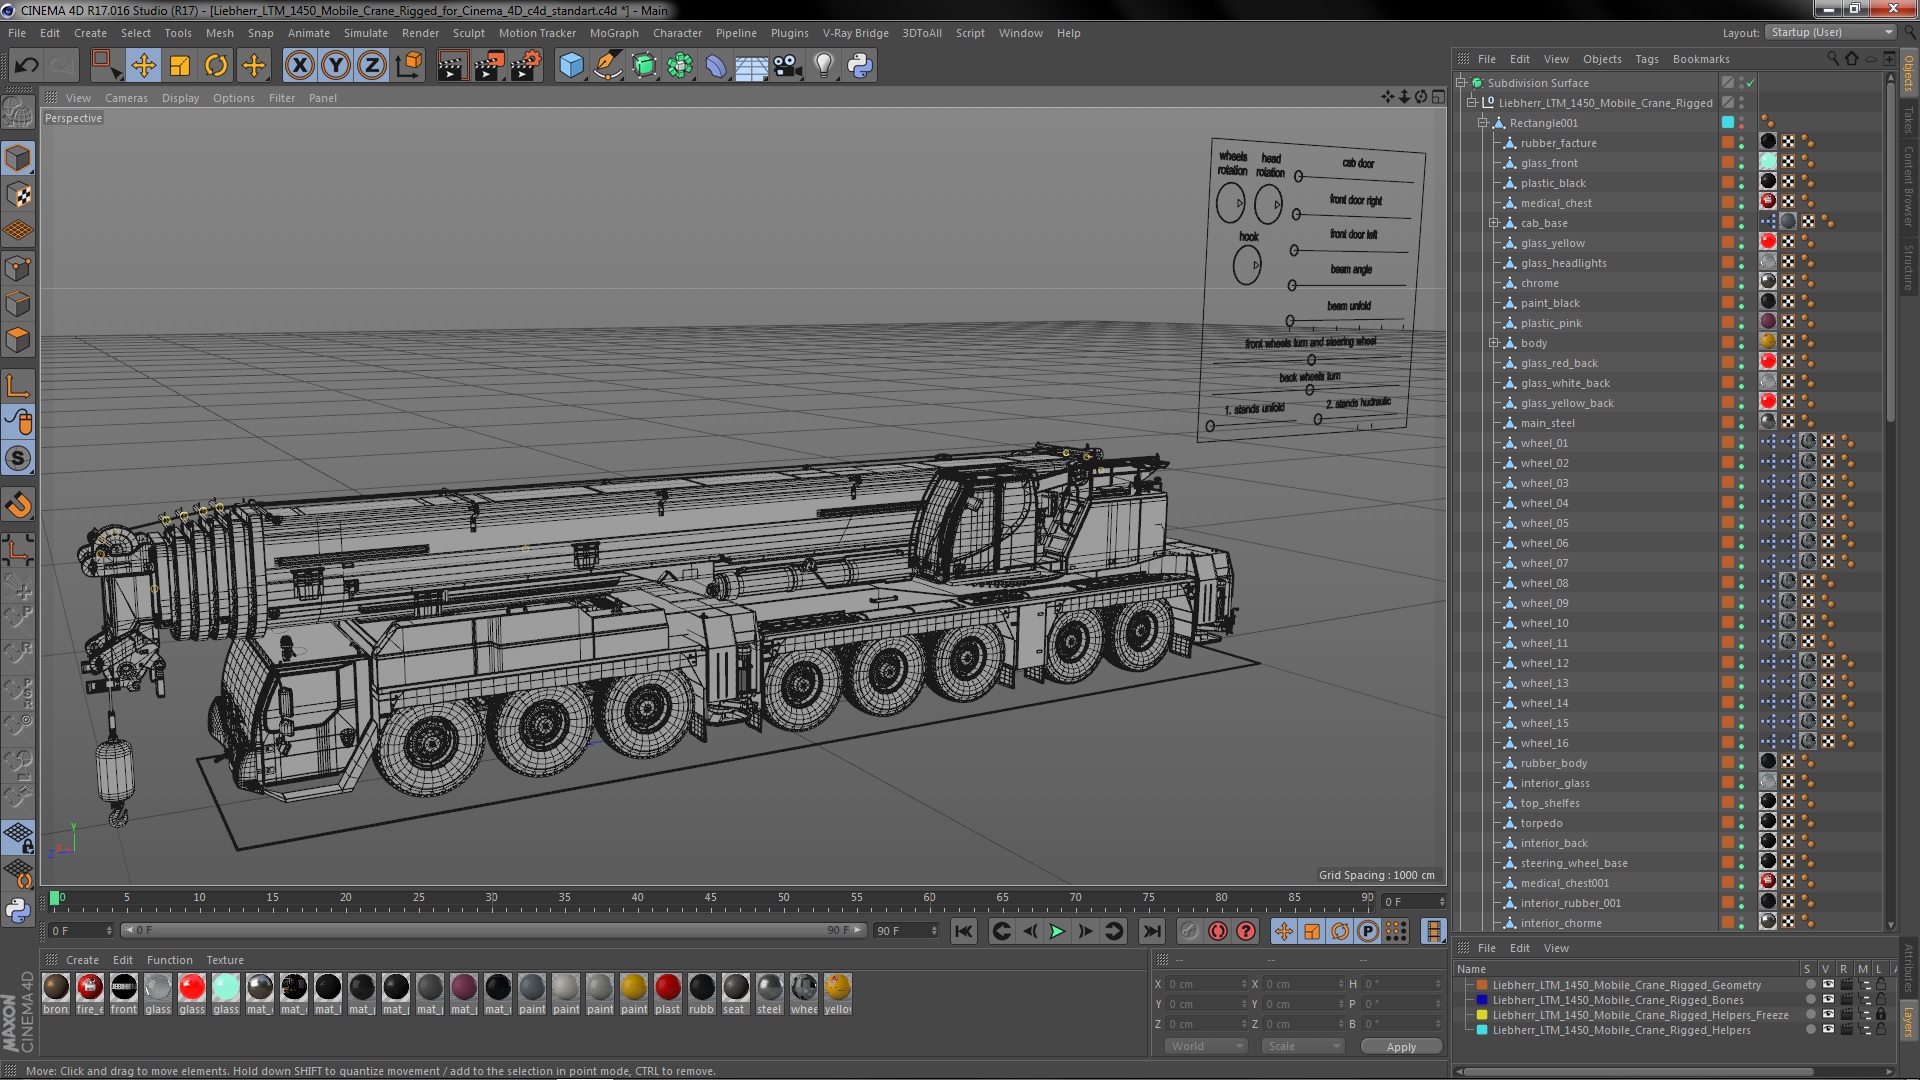Toggle Subdivision Surface enable checkmark
Screen dimensions: 1920x1080
pyautogui.click(x=1751, y=83)
